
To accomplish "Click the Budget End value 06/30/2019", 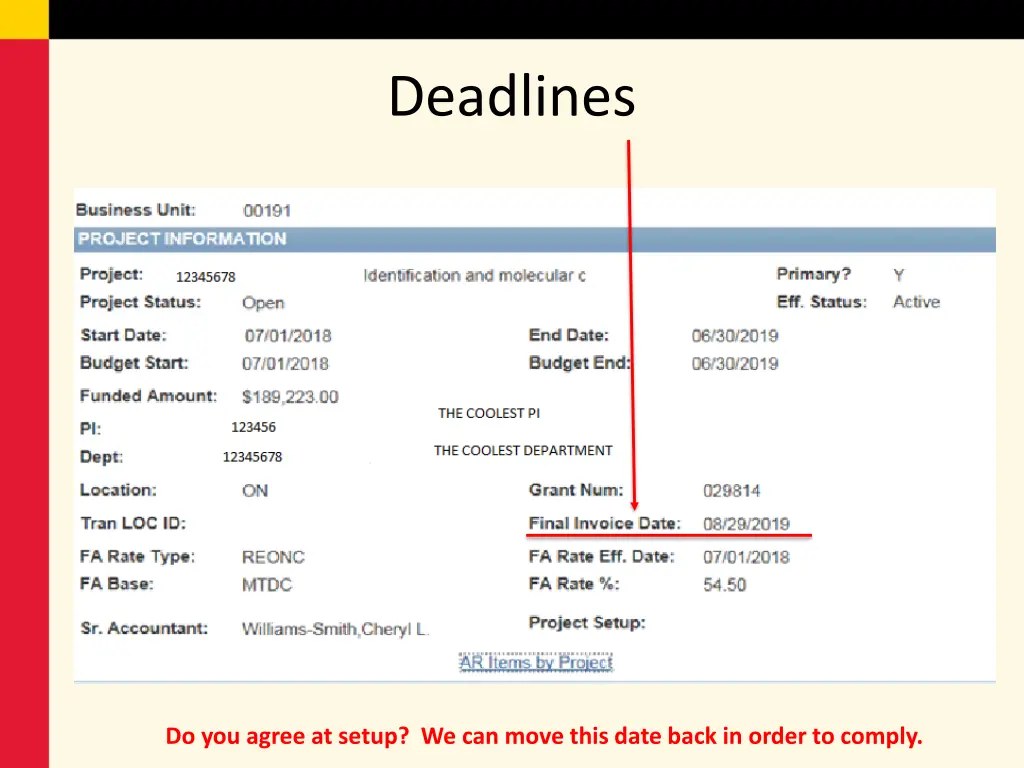I will click(735, 364).
